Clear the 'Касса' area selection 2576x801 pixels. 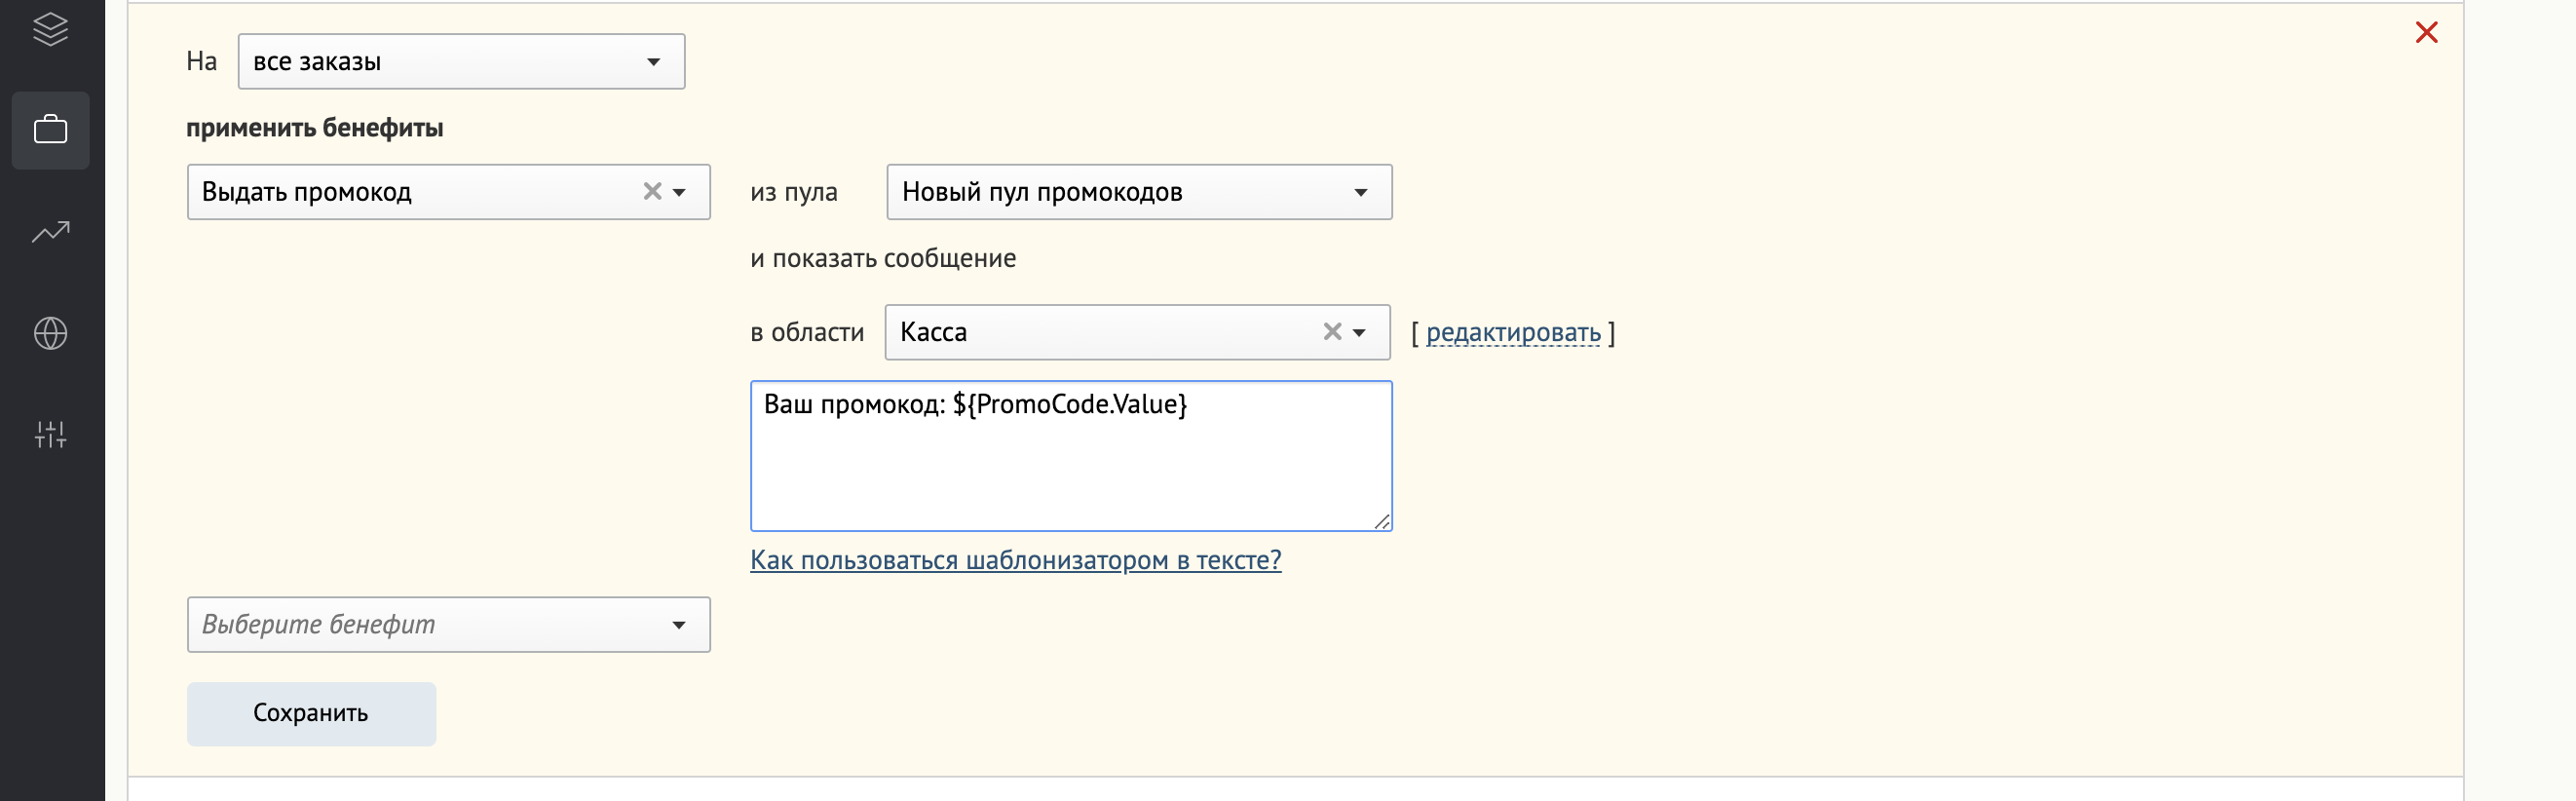click(x=1332, y=331)
